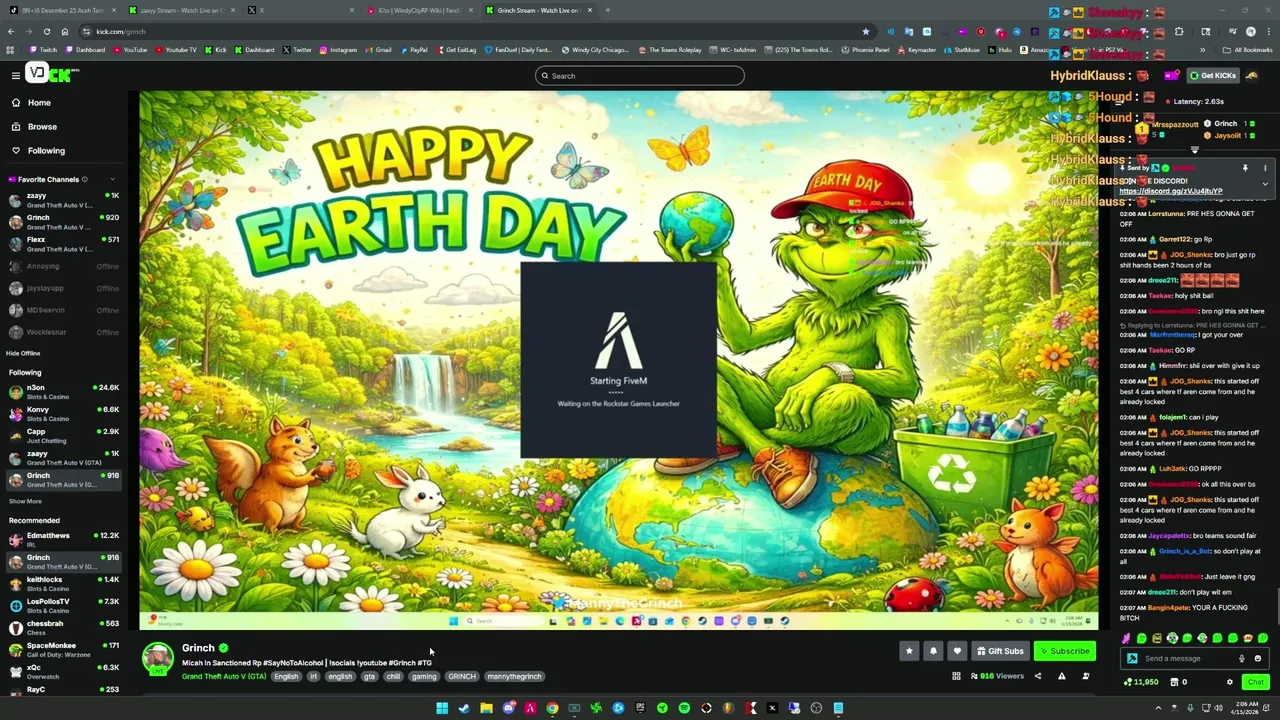Open Steam from the taskbar

464,708
